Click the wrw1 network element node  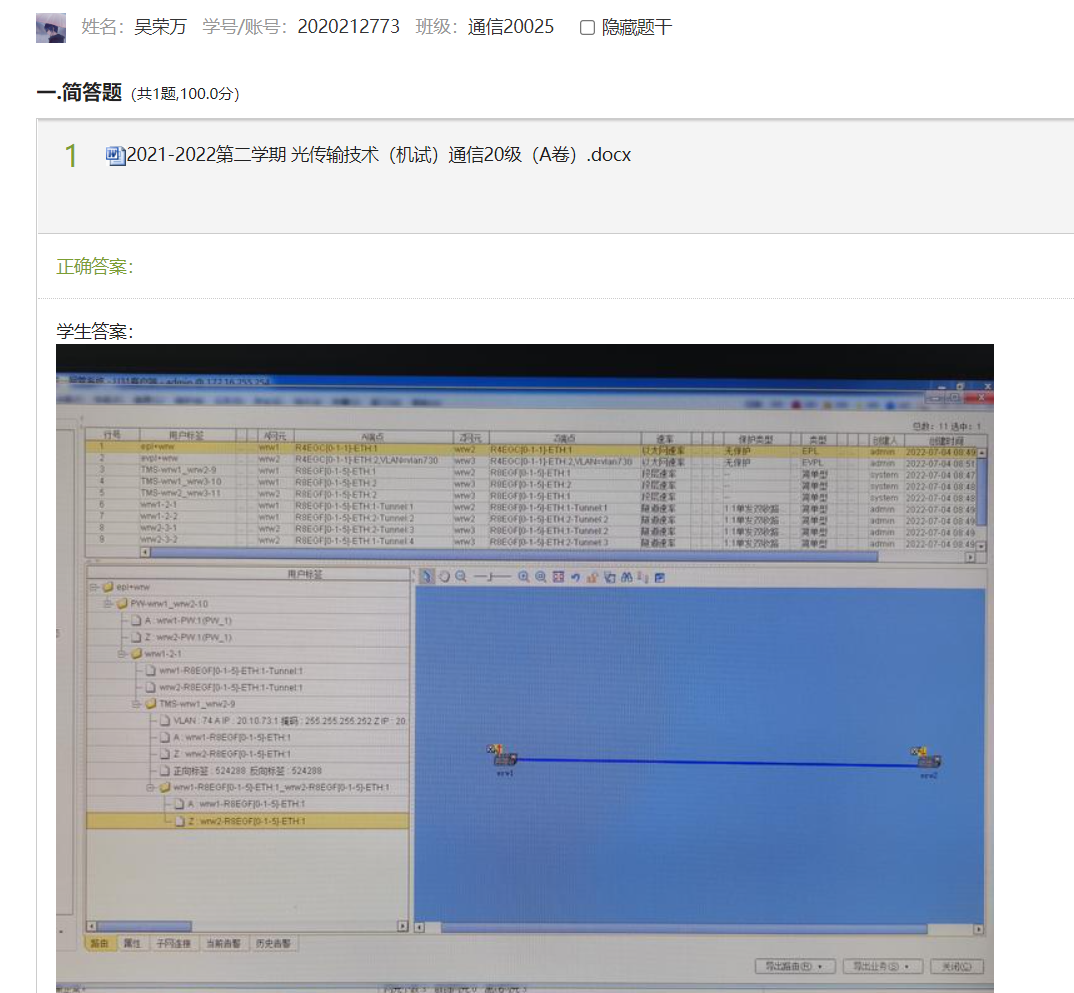point(504,760)
